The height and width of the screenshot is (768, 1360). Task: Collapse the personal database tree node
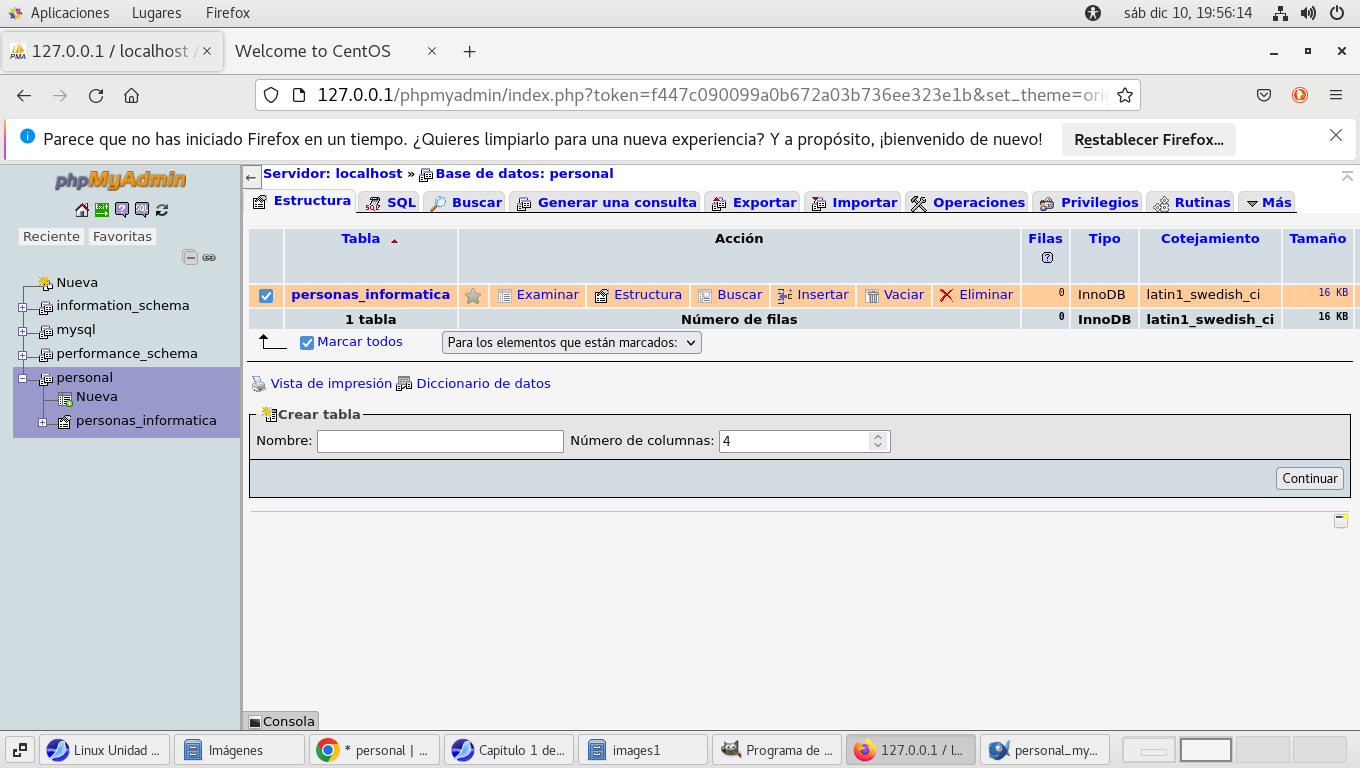click(22, 379)
